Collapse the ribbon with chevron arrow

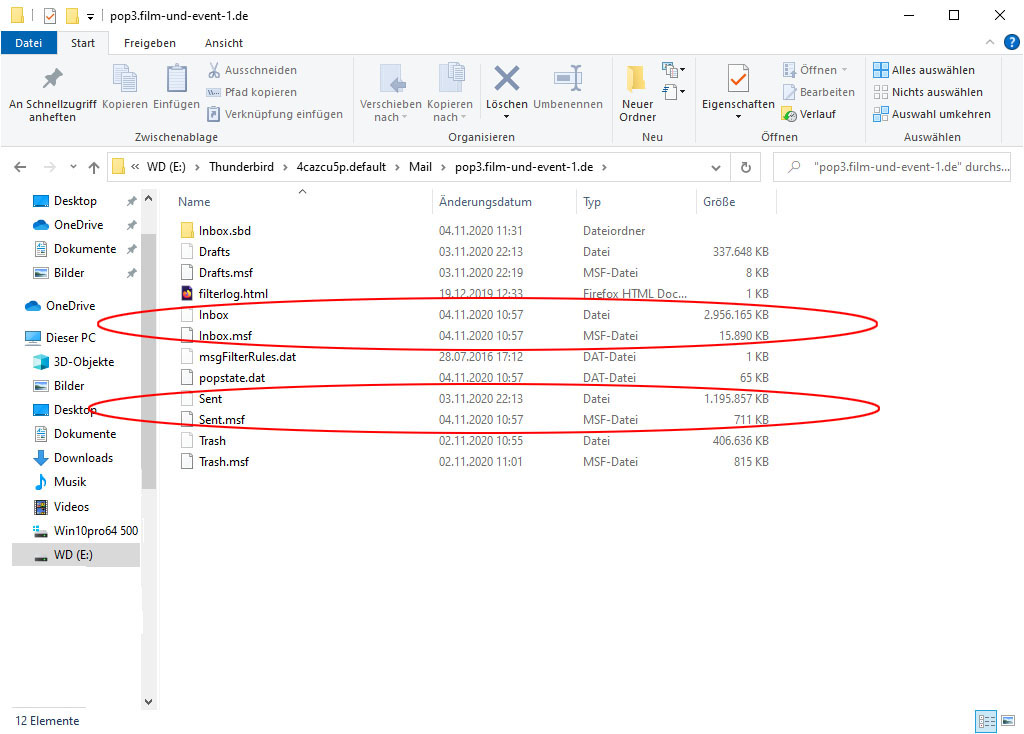[989, 43]
